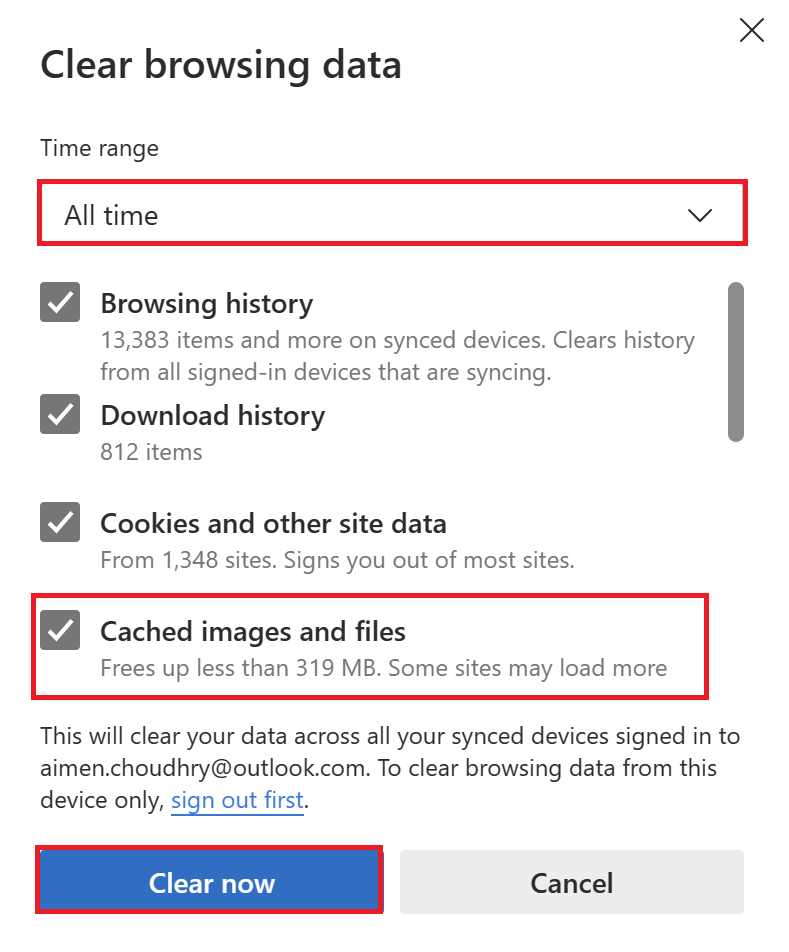Click the Cached images and files label
Viewport: 789px width, 952px height.
point(253,631)
